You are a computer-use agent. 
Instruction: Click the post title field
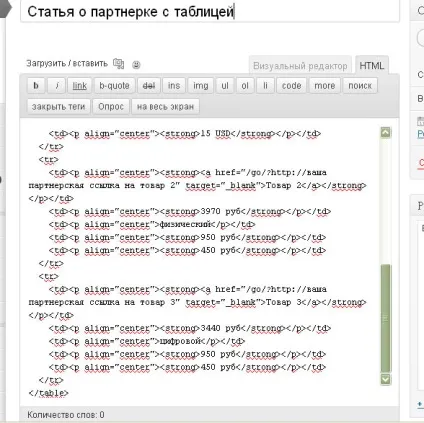point(210,12)
